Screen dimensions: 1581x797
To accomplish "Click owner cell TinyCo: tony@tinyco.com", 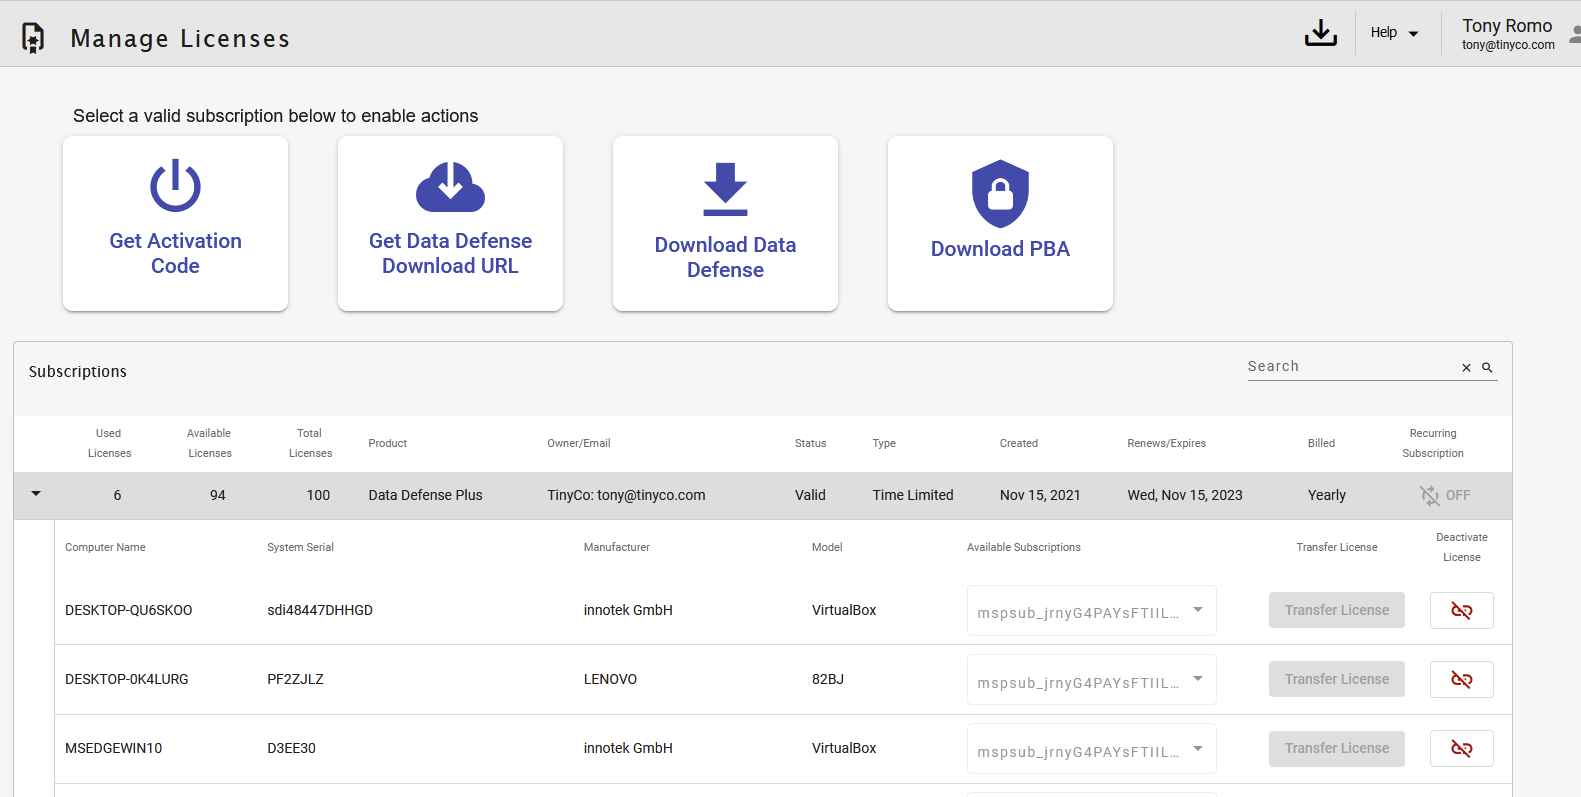I will [626, 495].
